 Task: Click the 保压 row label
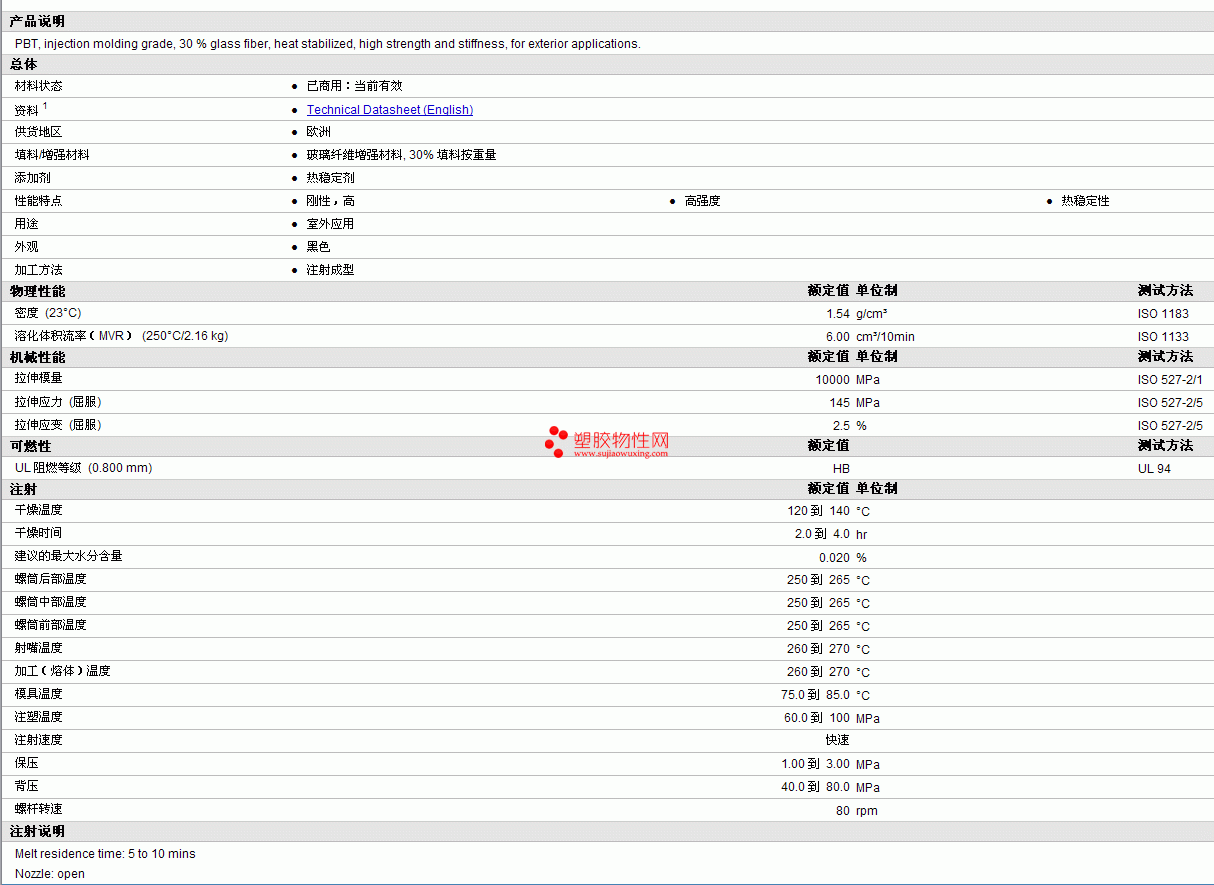26,764
